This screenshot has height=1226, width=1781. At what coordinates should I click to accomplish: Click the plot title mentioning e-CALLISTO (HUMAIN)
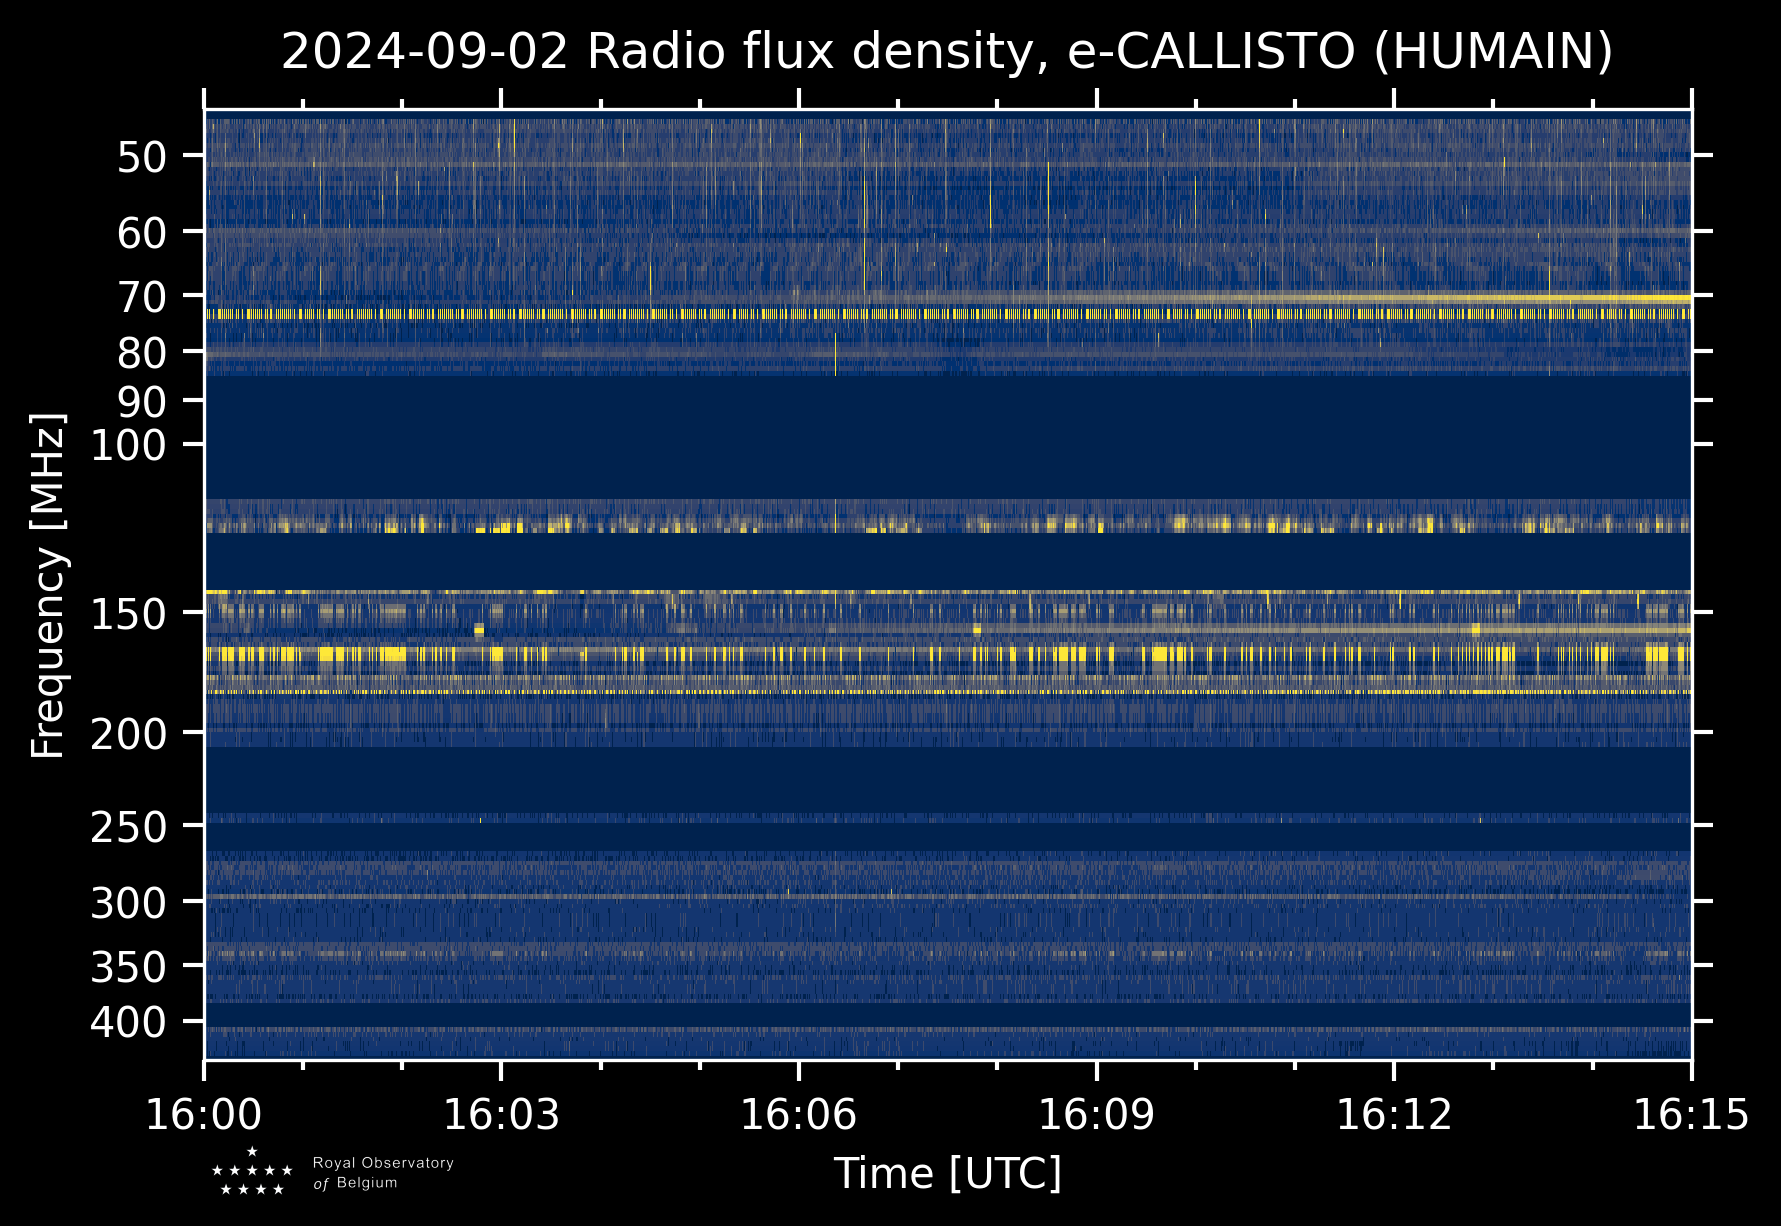(947, 52)
